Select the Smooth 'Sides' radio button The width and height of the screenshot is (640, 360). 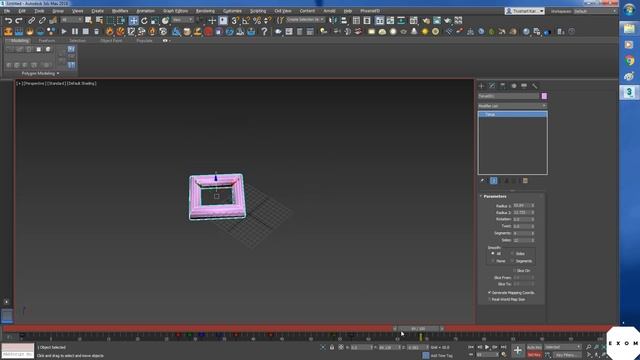tap(512, 253)
